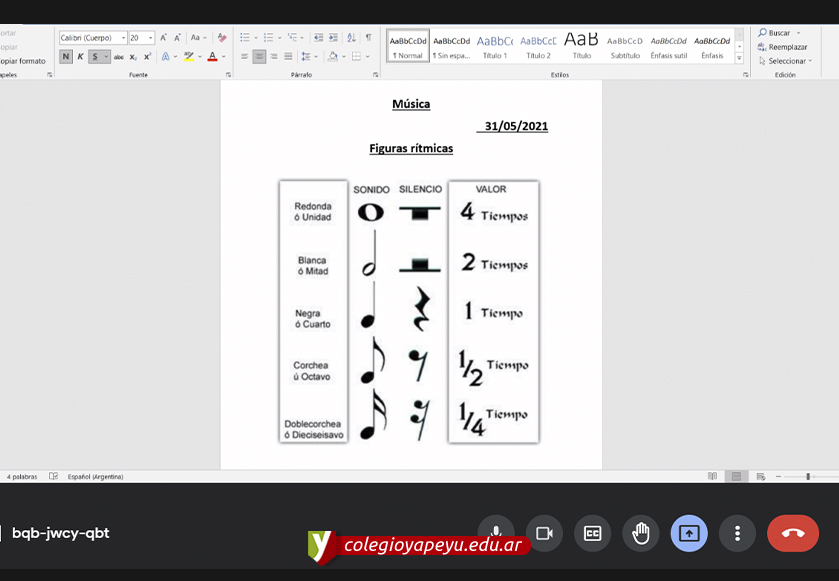Hang up the call
The height and width of the screenshot is (581, 839).
(792, 533)
